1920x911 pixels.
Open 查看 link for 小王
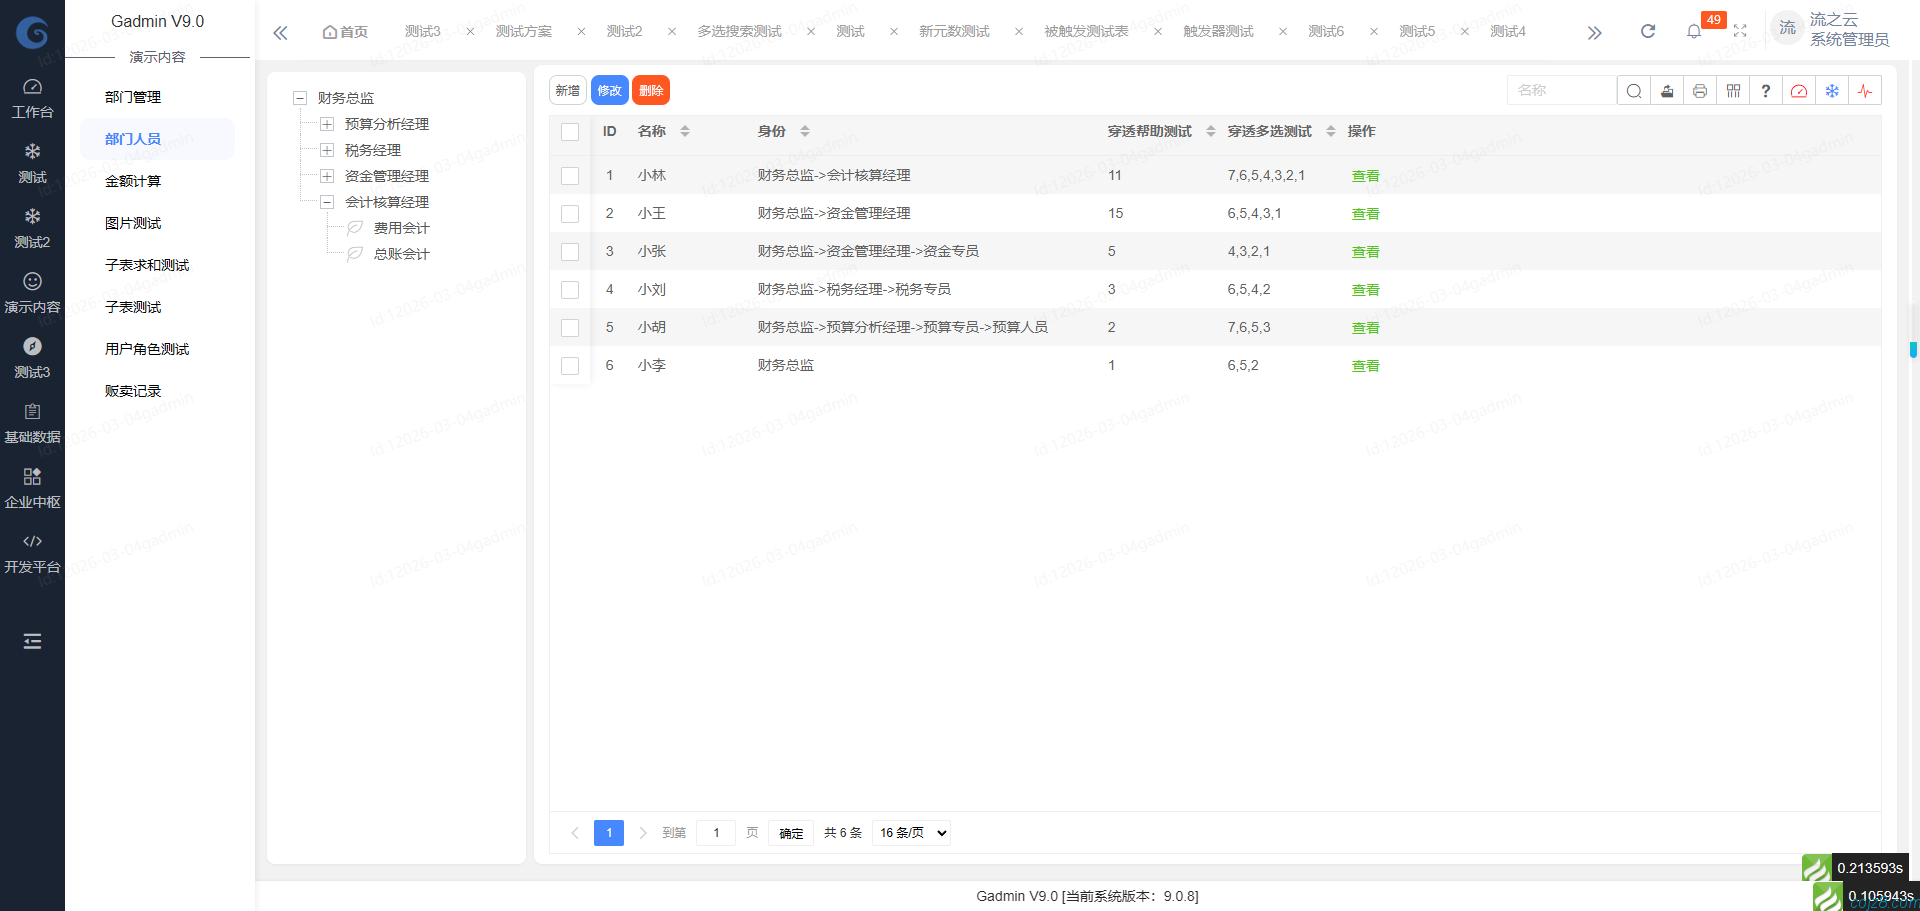tap(1364, 213)
